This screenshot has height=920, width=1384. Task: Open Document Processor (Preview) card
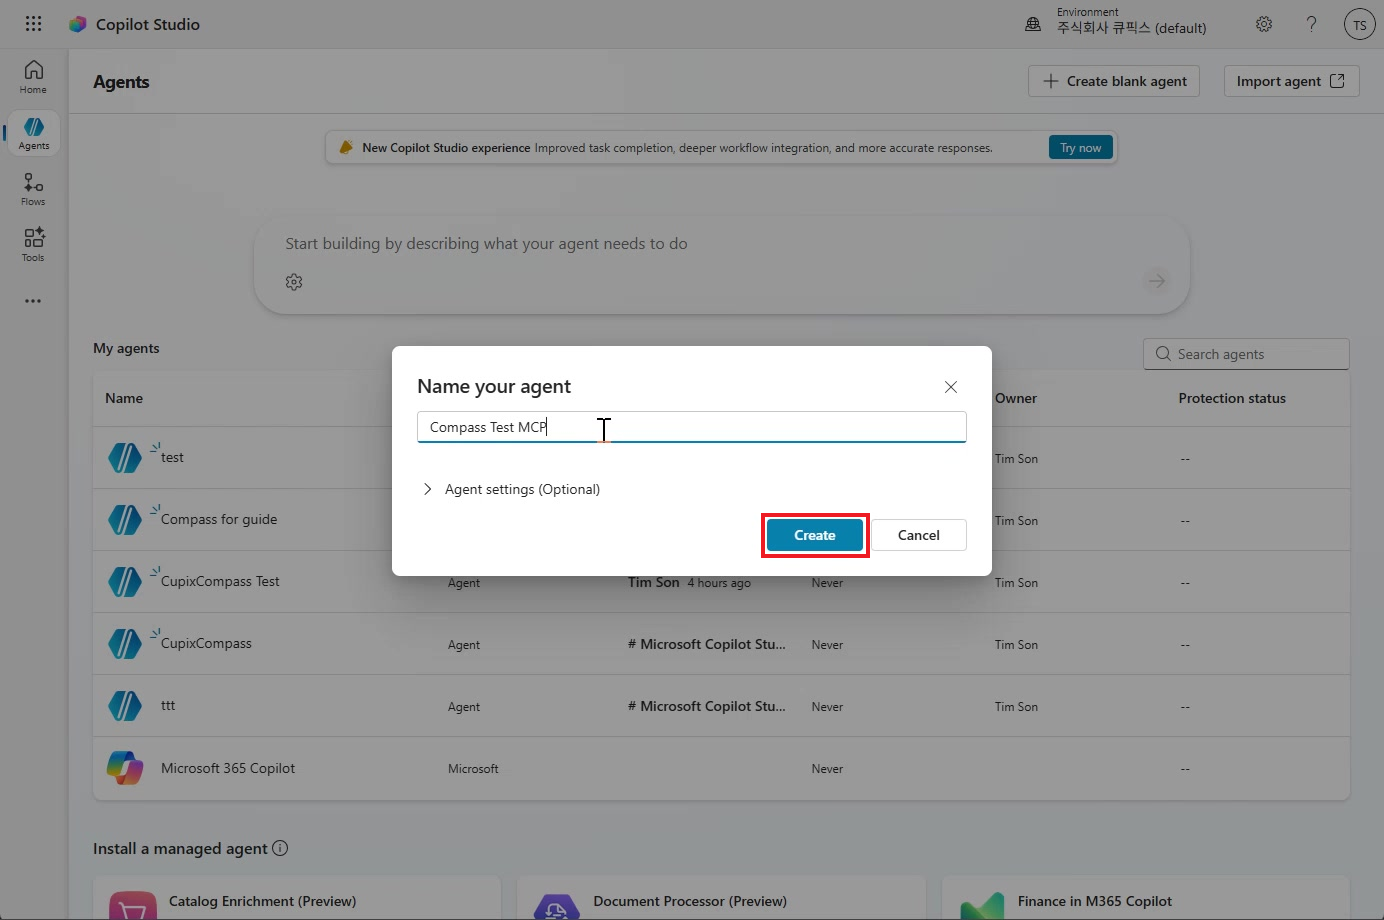(x=721, y=898)
